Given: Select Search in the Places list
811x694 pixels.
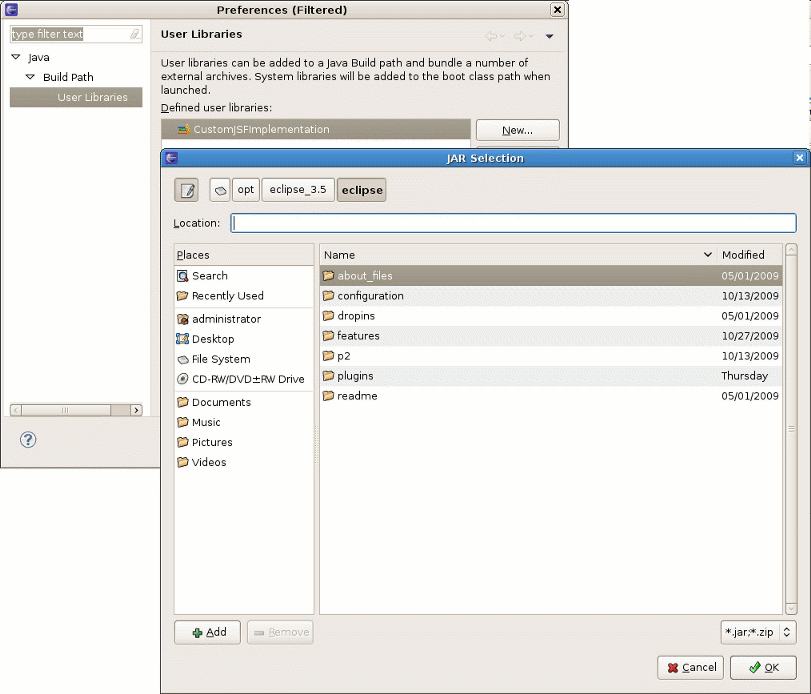Looking at the screenshot, I should (x=209, y=276).
